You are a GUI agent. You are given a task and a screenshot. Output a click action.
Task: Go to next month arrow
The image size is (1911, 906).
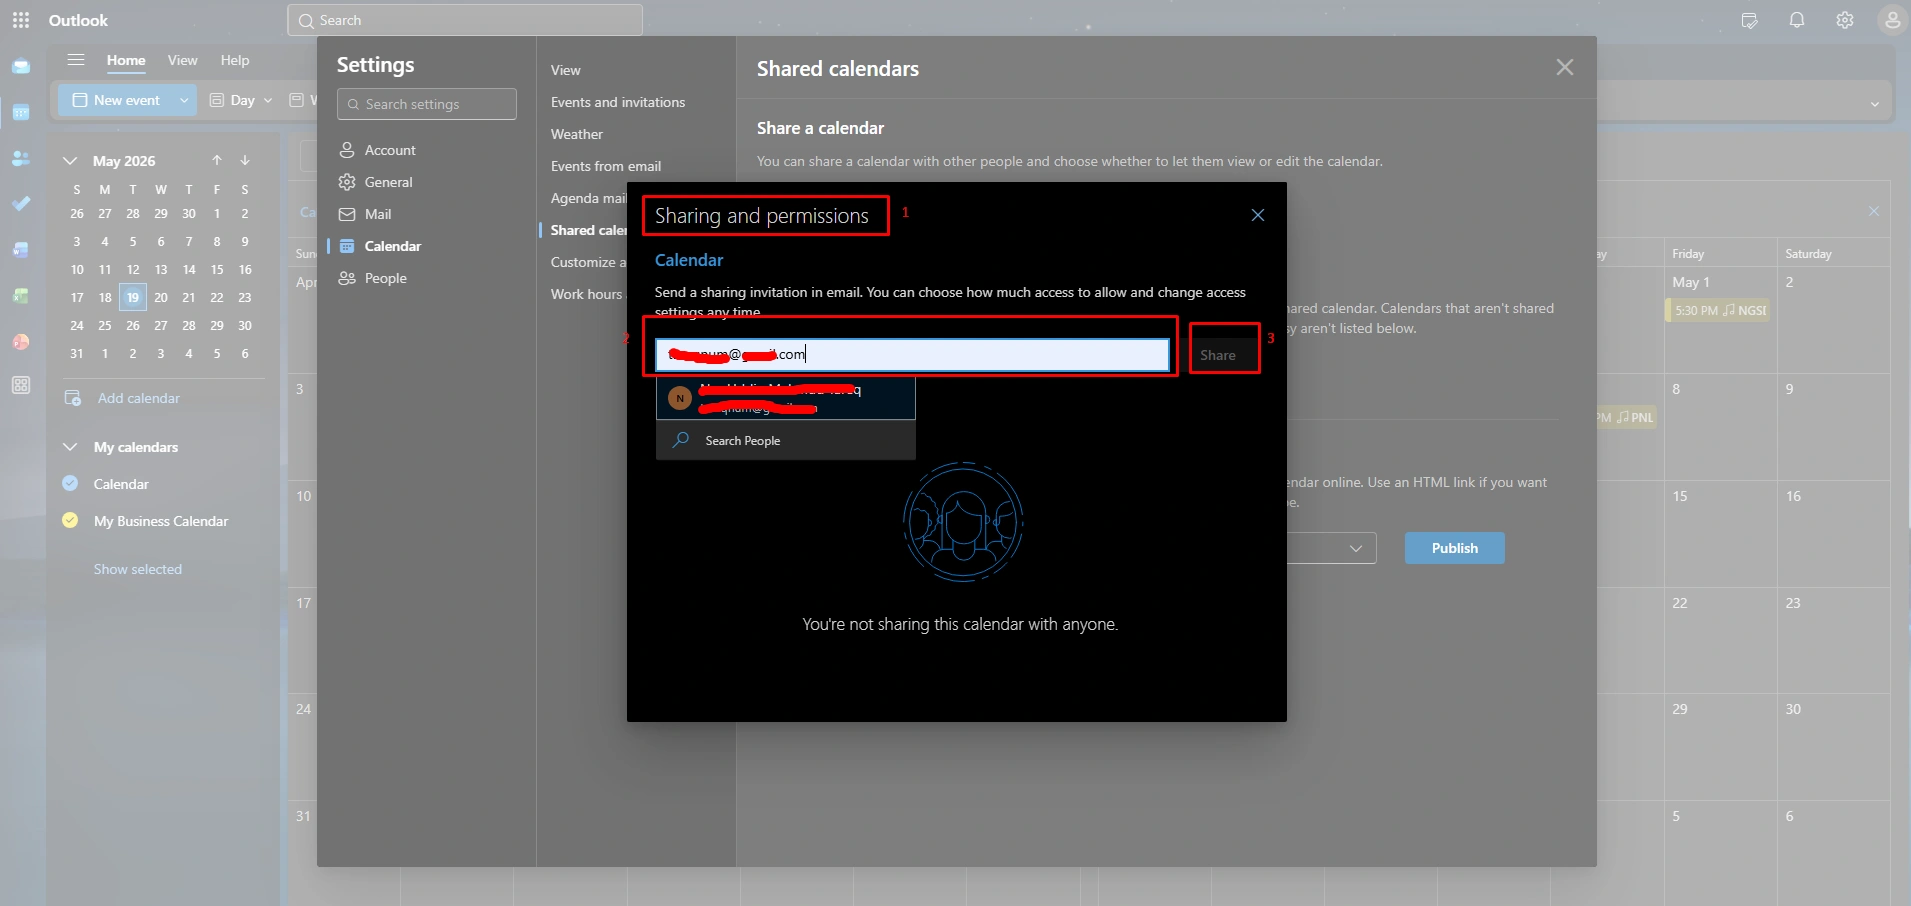tap(245, 160)
